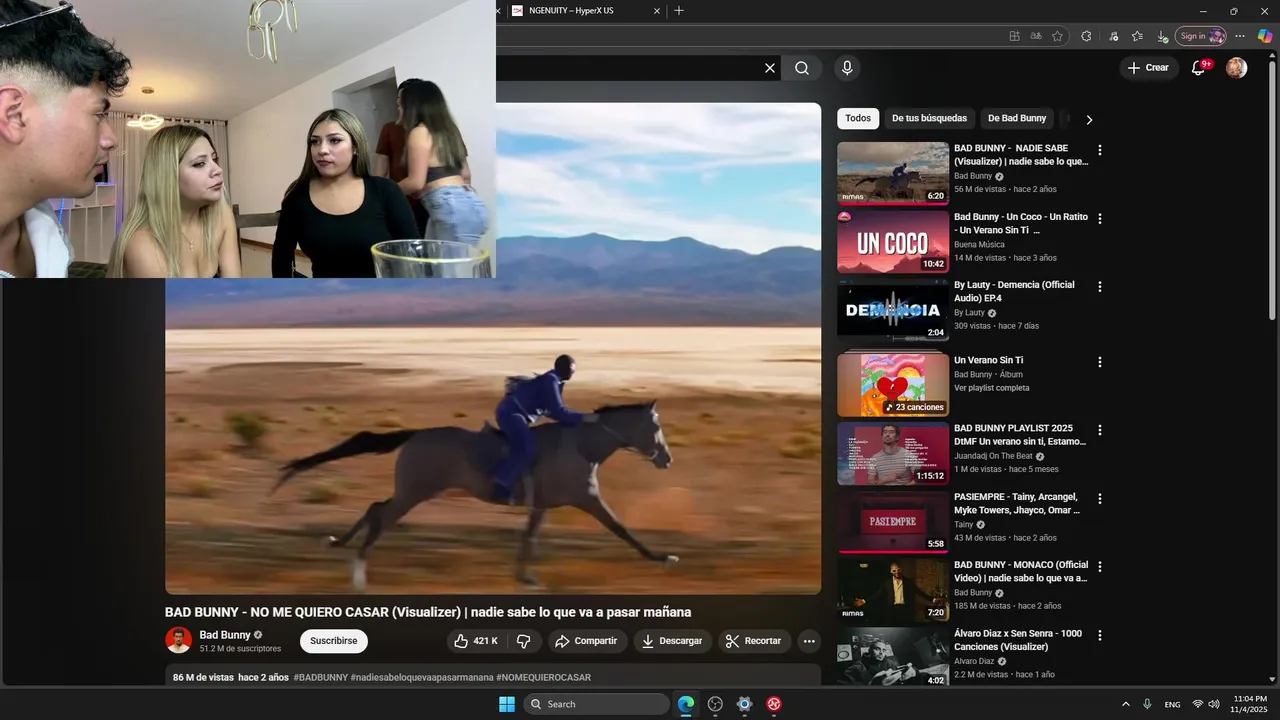Open options menu for Demencia video
The height and width of the screenshot is (720, 1280).
pyautogui.click(x=1100, y=286)
